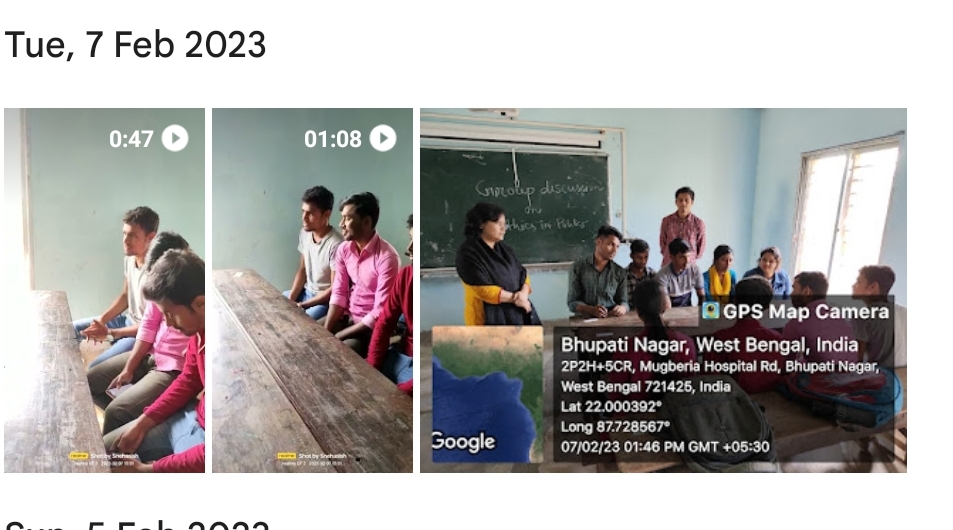Click the Lat 22.000392° coordinate line
This screenshot has width=953, height=530.
tap(611, 407)
